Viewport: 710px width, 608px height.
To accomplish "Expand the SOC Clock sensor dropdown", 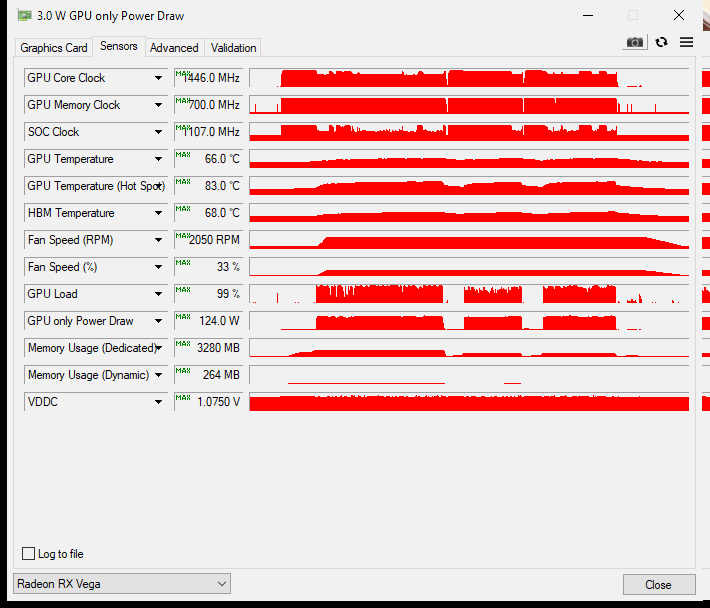I will point(158,132).
